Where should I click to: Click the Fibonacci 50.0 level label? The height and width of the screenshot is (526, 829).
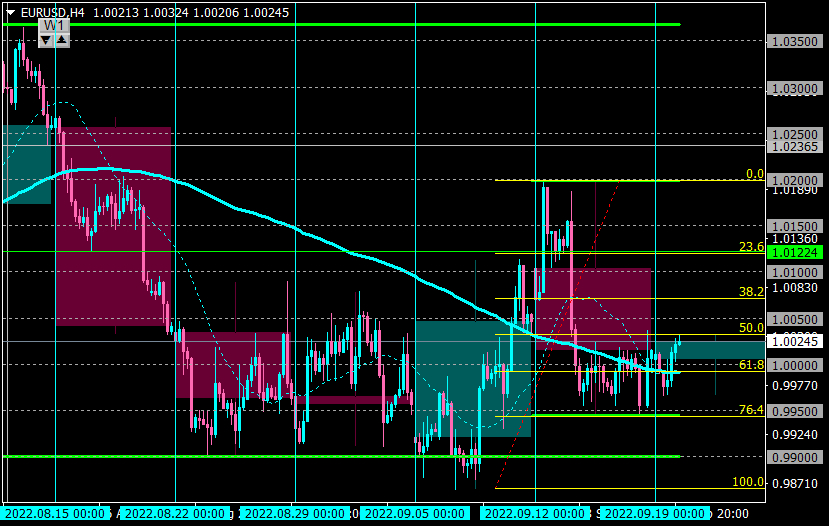click(x=751, y=328)
